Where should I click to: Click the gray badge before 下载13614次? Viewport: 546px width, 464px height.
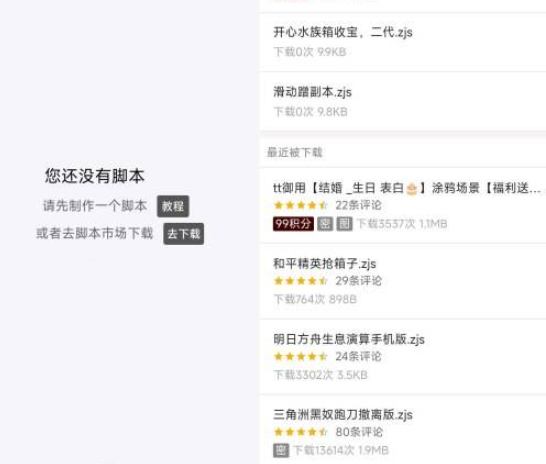click(281, 450)
